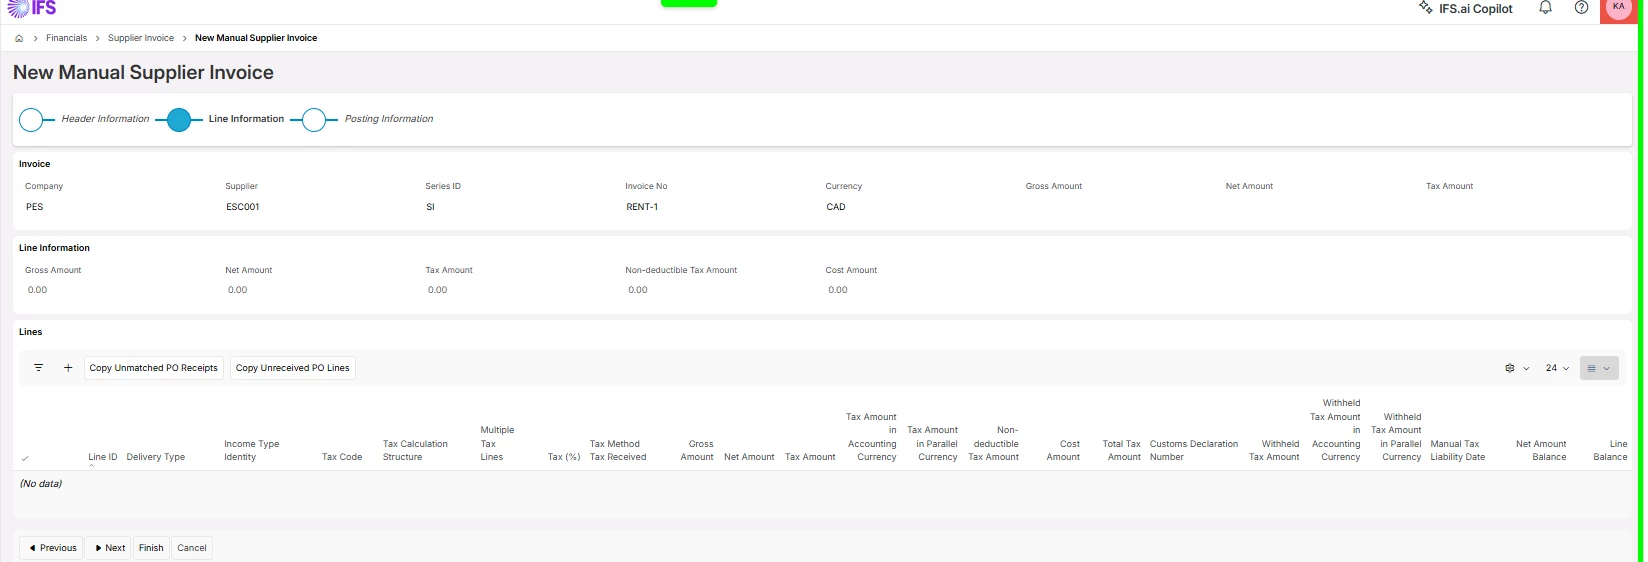Click Tax Calculation Structure column header
This screenshot has width=1648, height=562.
click(415, 450)
